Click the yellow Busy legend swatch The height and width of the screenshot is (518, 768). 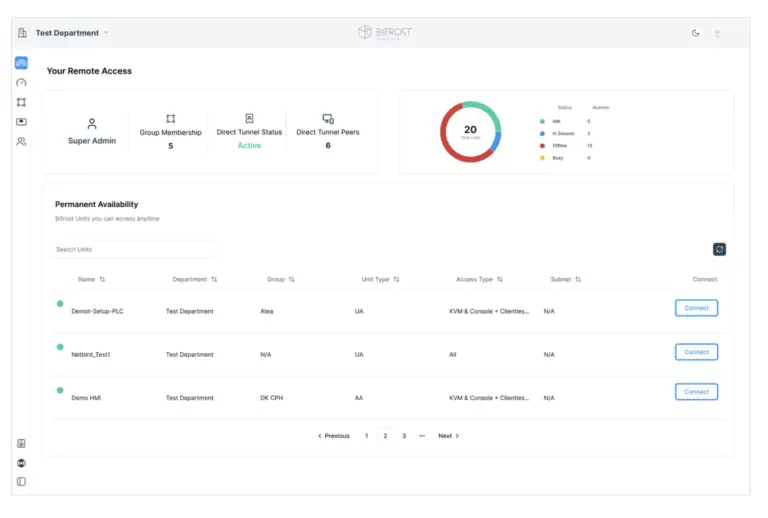[542, 158]
